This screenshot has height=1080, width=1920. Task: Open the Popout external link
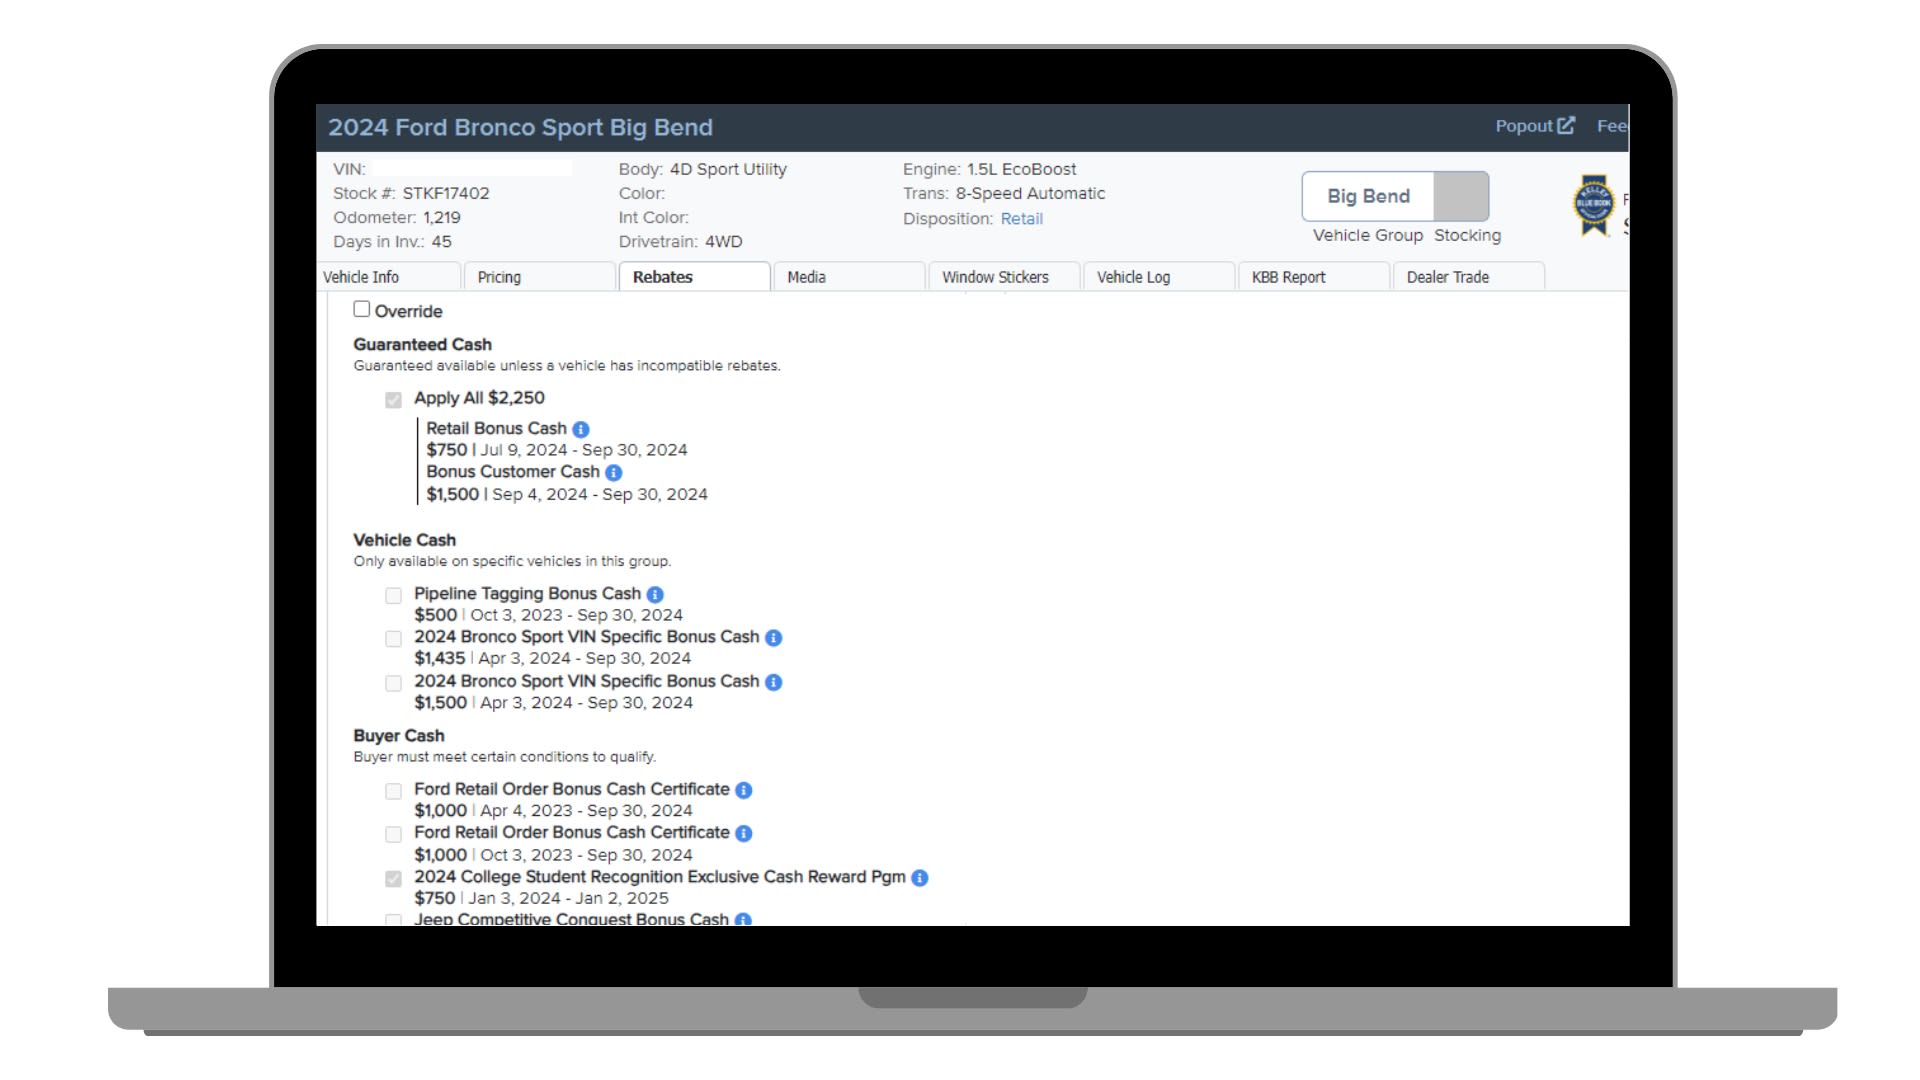[x=1534, y=124]
